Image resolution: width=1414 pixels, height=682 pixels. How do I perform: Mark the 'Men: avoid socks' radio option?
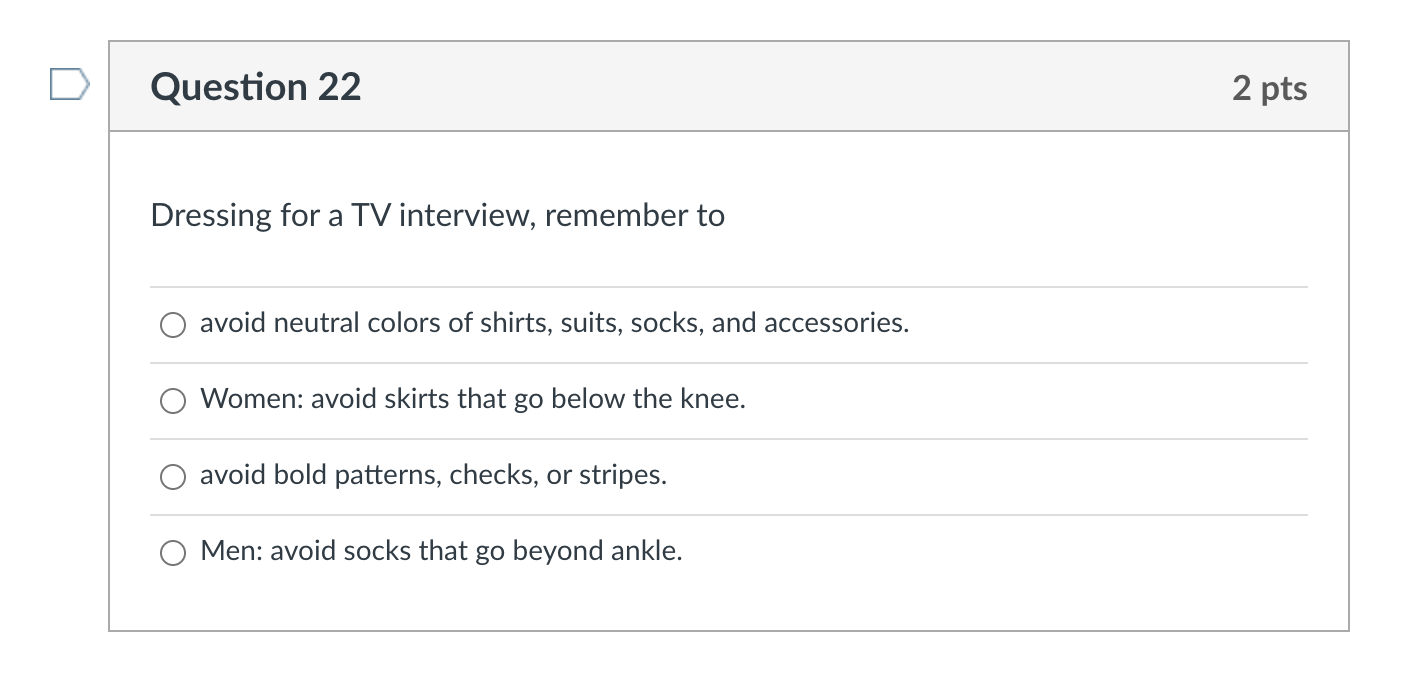173,553
